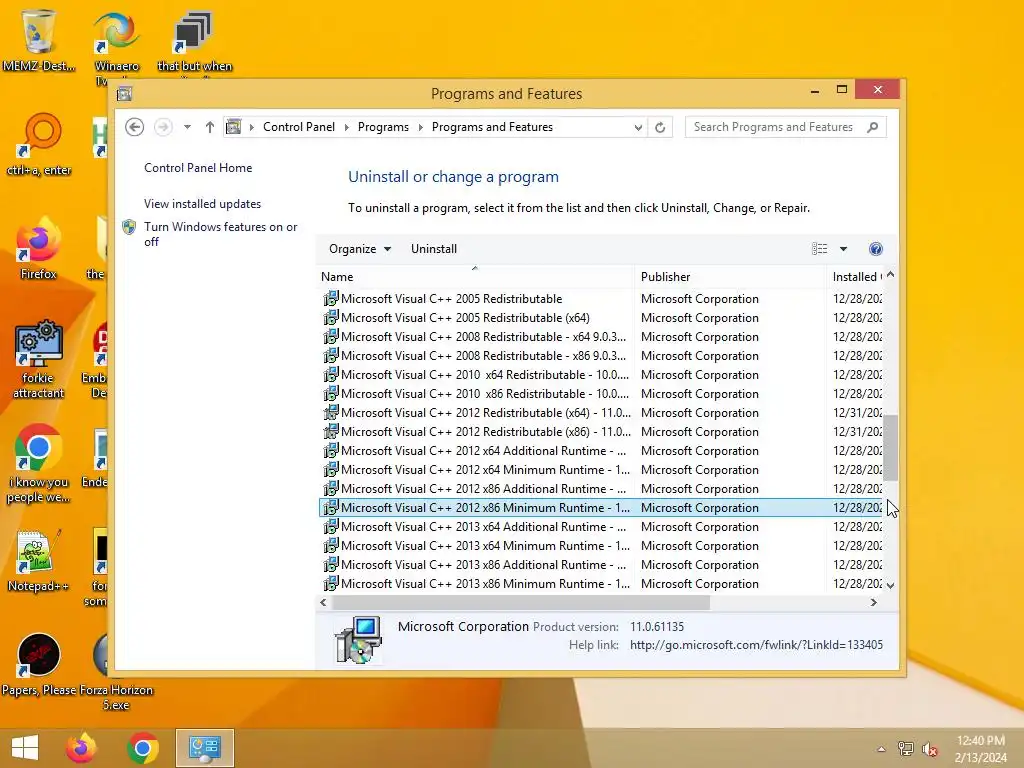Change view with the view icon button
This screenshot has height=768, width=1024.
[x=820, y=249]
